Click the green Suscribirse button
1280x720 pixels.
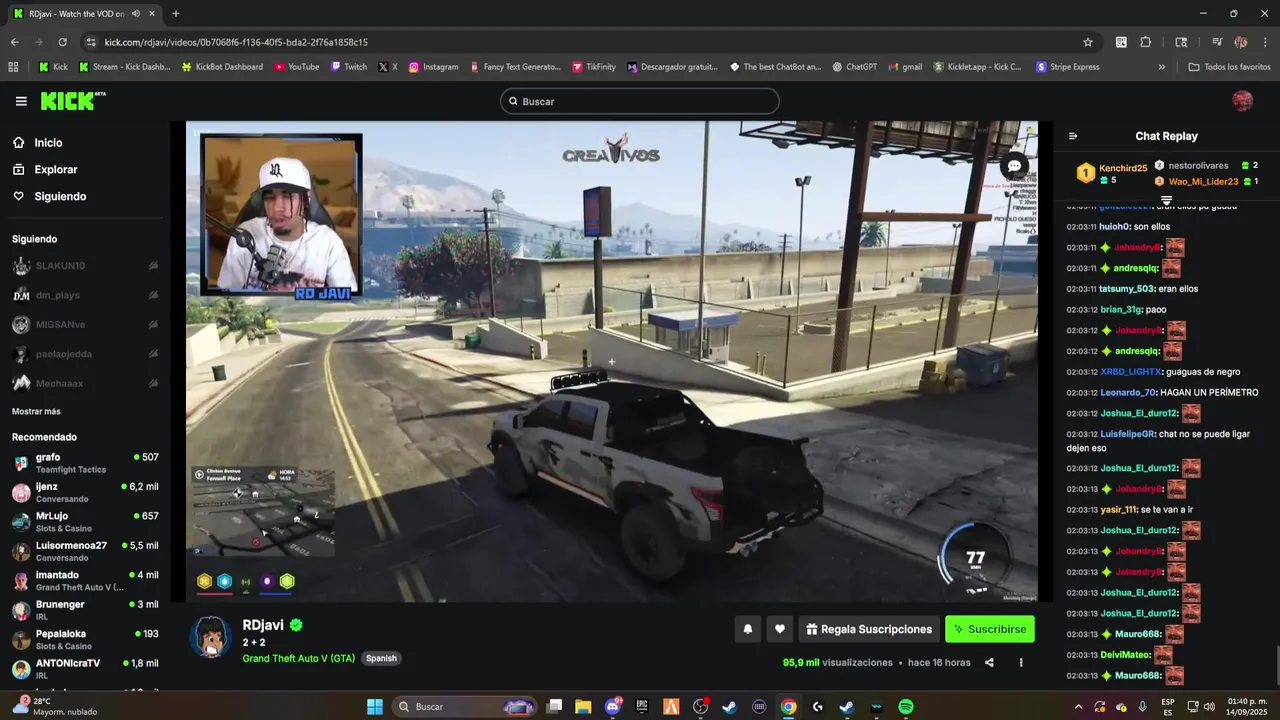coord(990,629)
